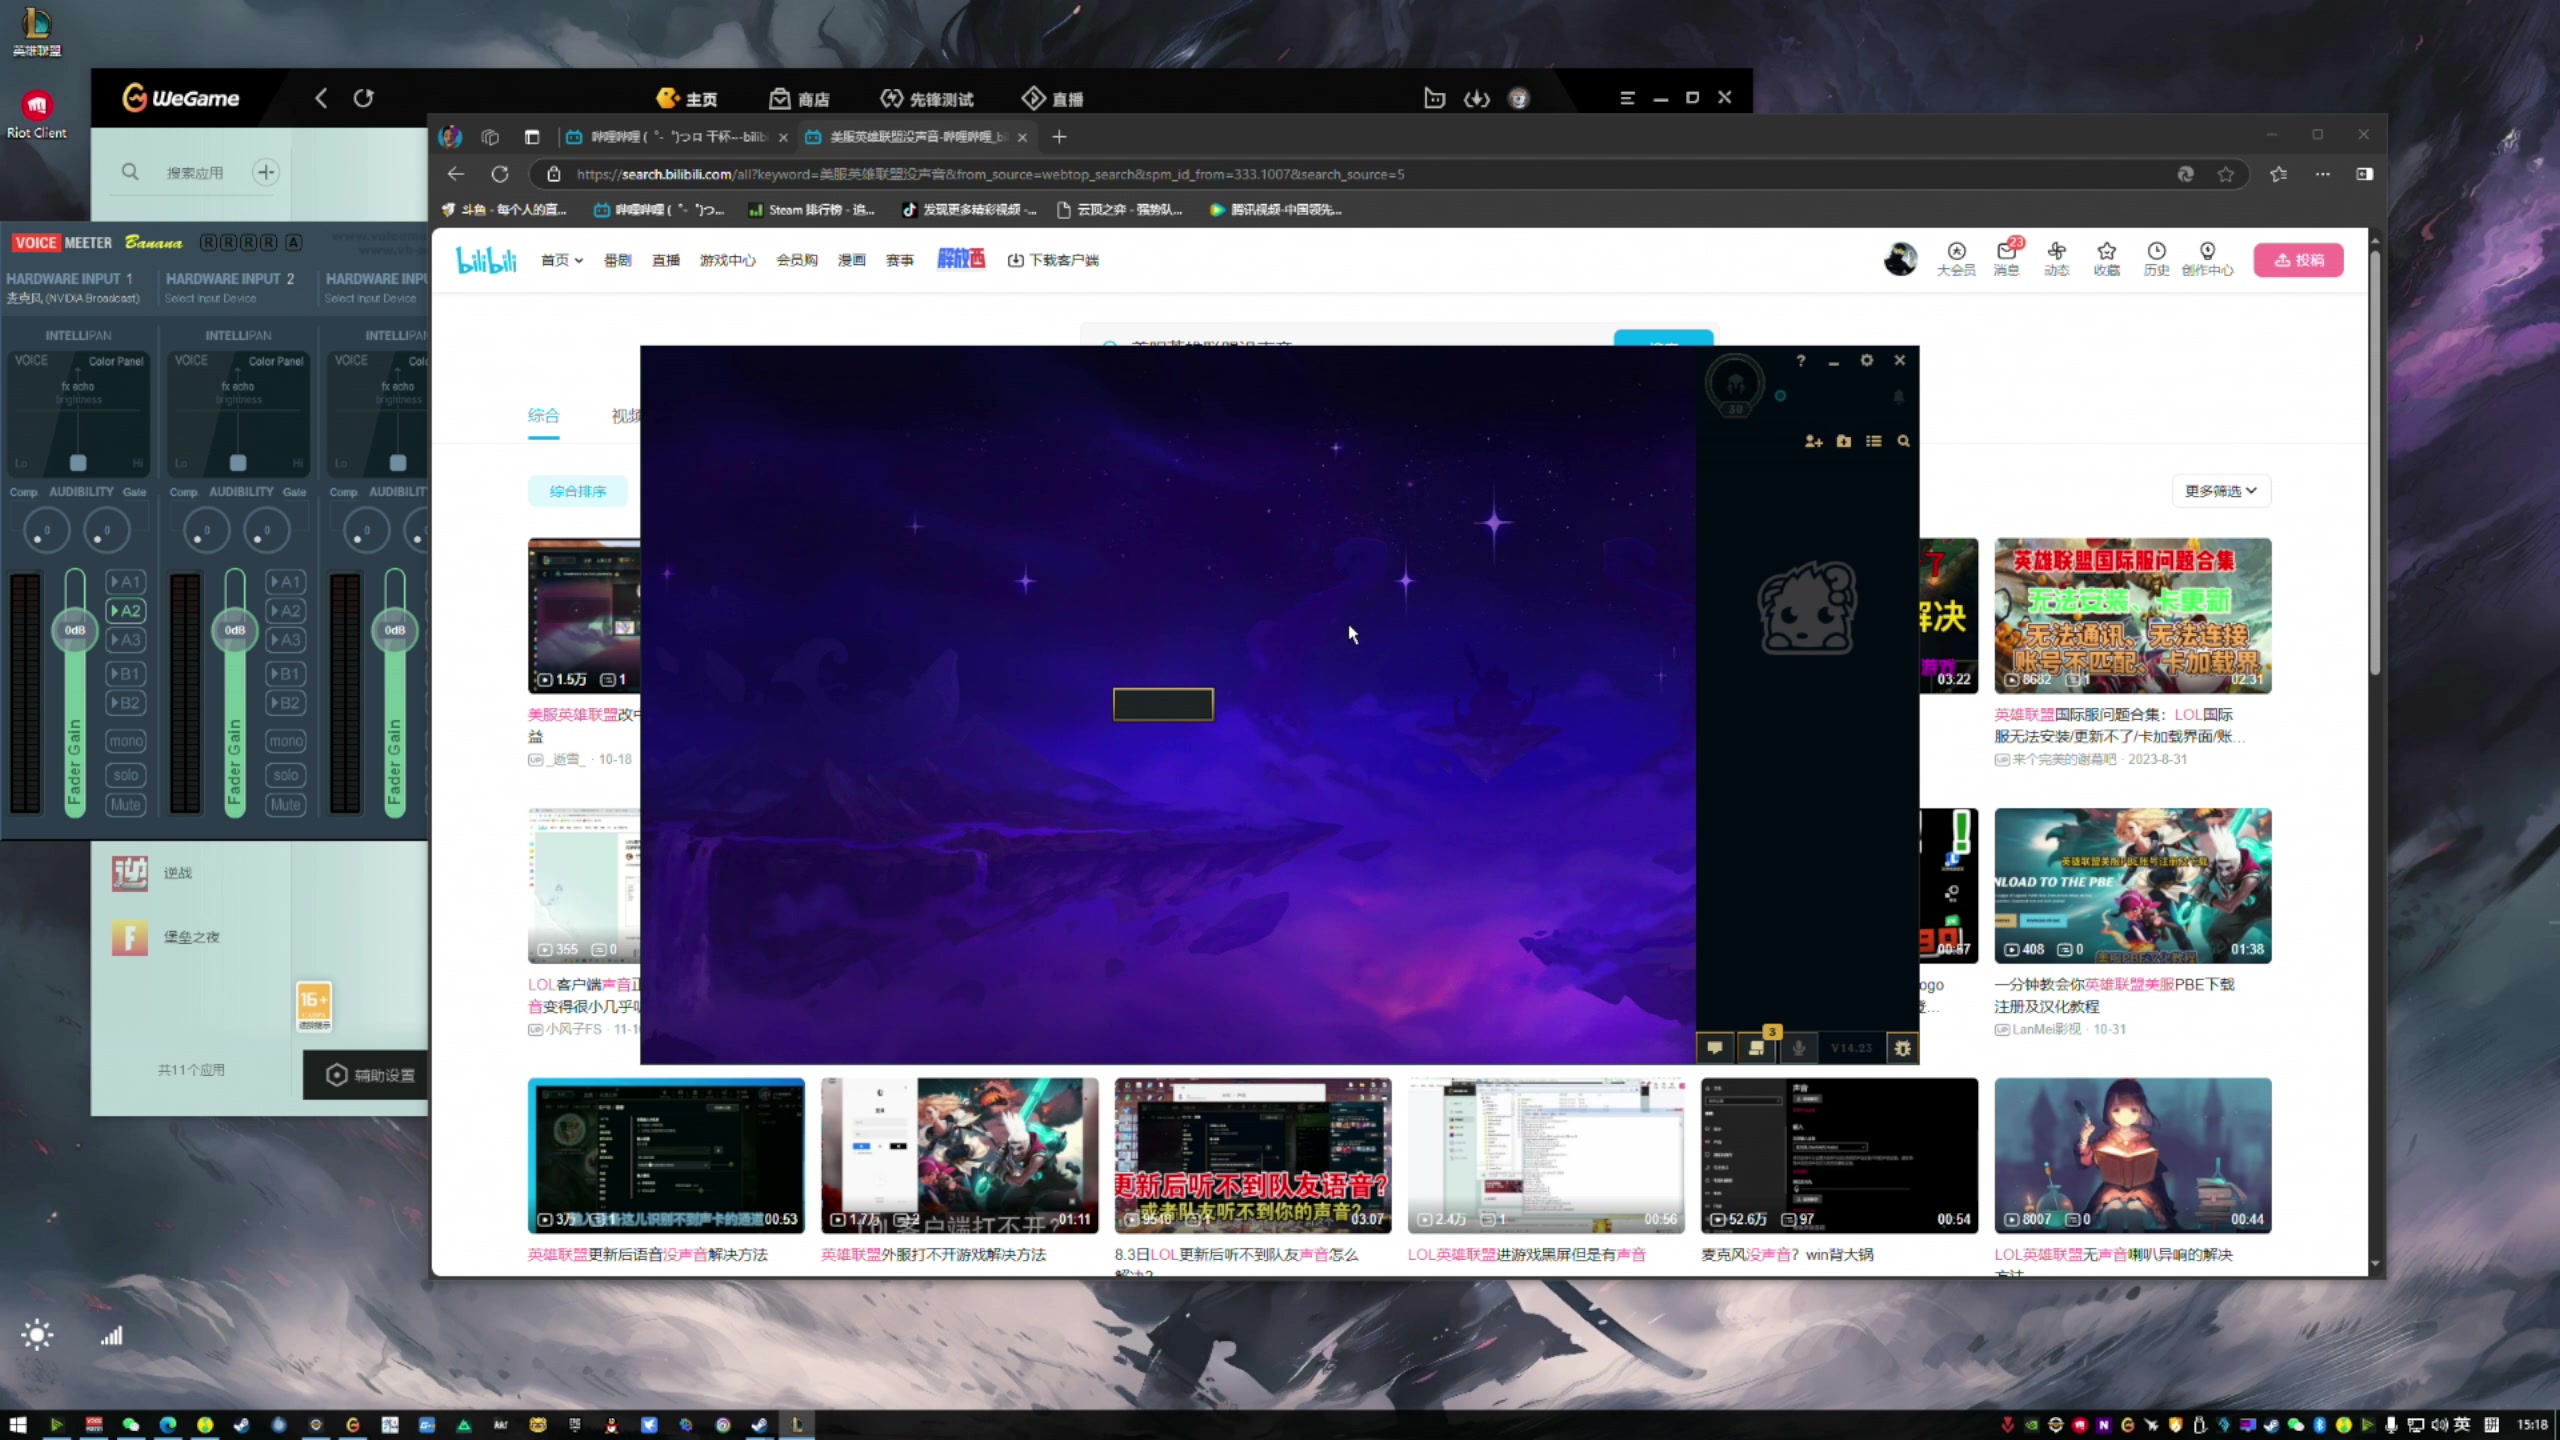The height and width of the screenshot is (1440, 2560).
Task: Open missions icon with badge 3
Action: (x=1757, y=1047)
